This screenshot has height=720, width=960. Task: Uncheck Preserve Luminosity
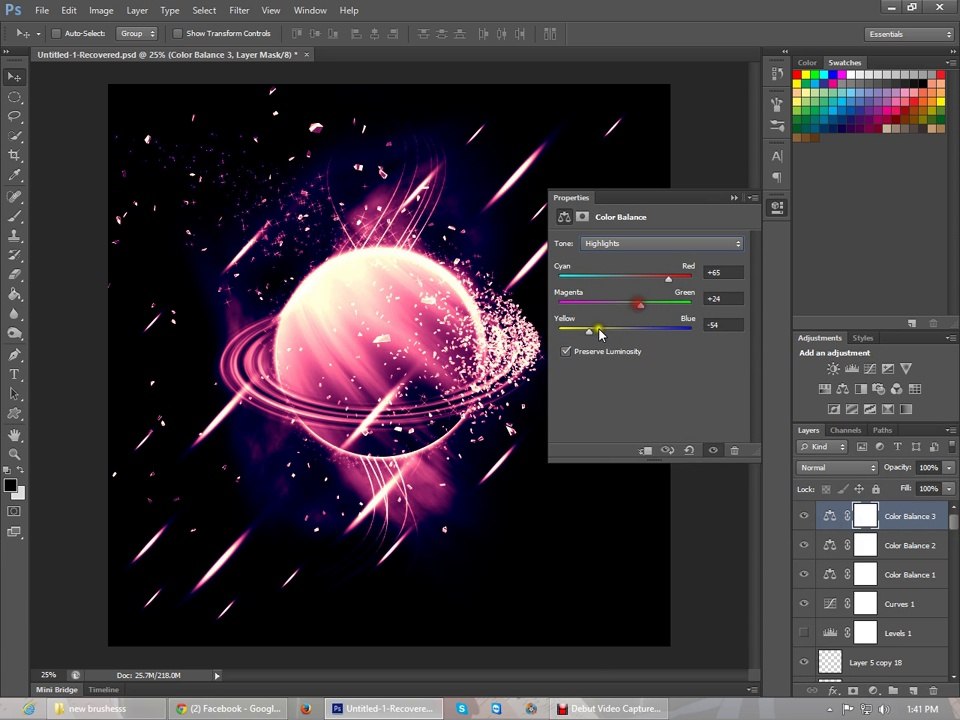566,351
